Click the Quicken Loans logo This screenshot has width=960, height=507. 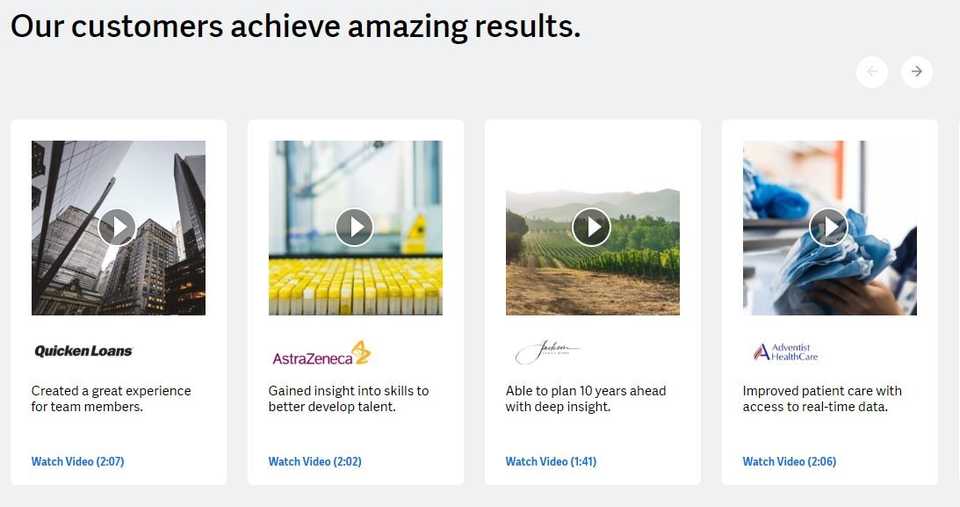point(83,351)
